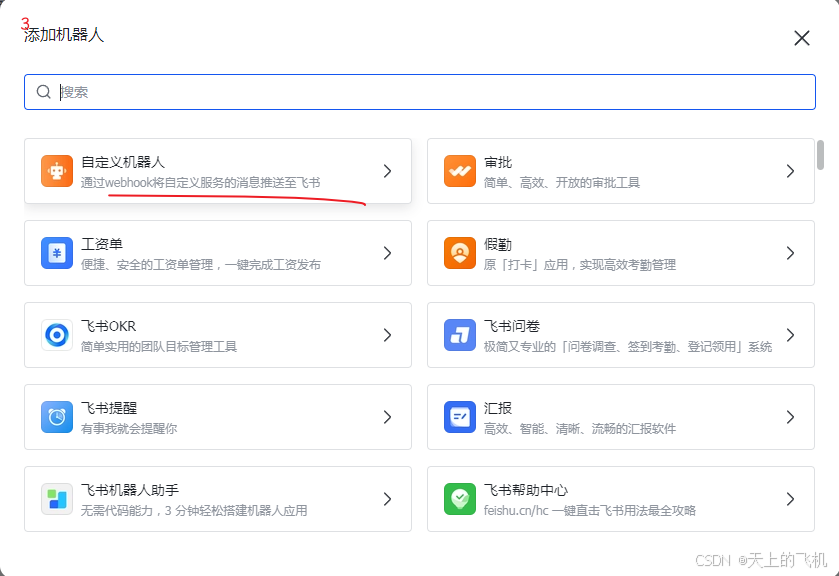839x576 pixels.
Task: Expand the 飞书帮助中心 chevron arrow
Action: pos(790,499)
